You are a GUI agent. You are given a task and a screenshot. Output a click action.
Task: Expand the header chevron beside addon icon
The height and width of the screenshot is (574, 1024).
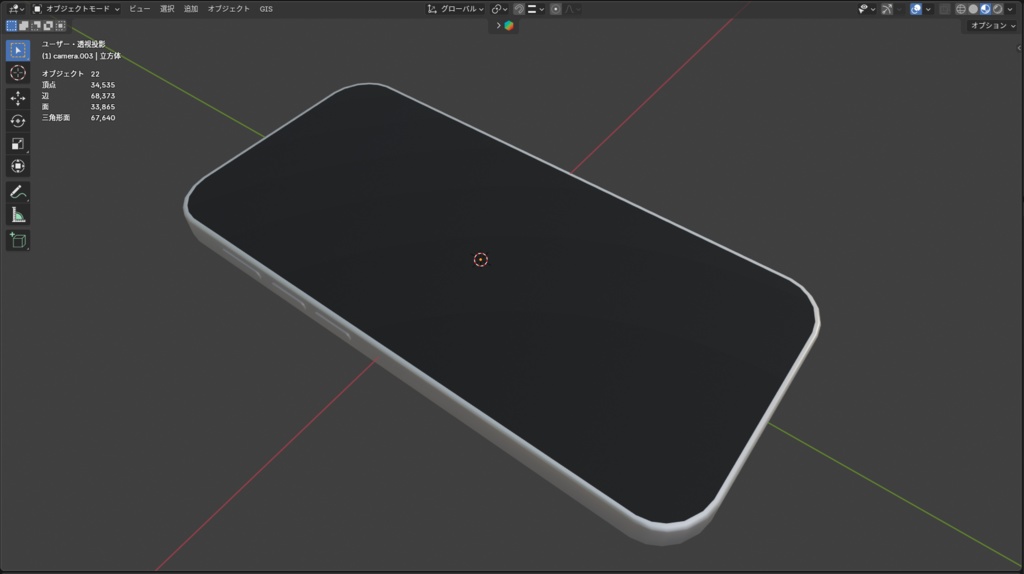coord(498,25)
